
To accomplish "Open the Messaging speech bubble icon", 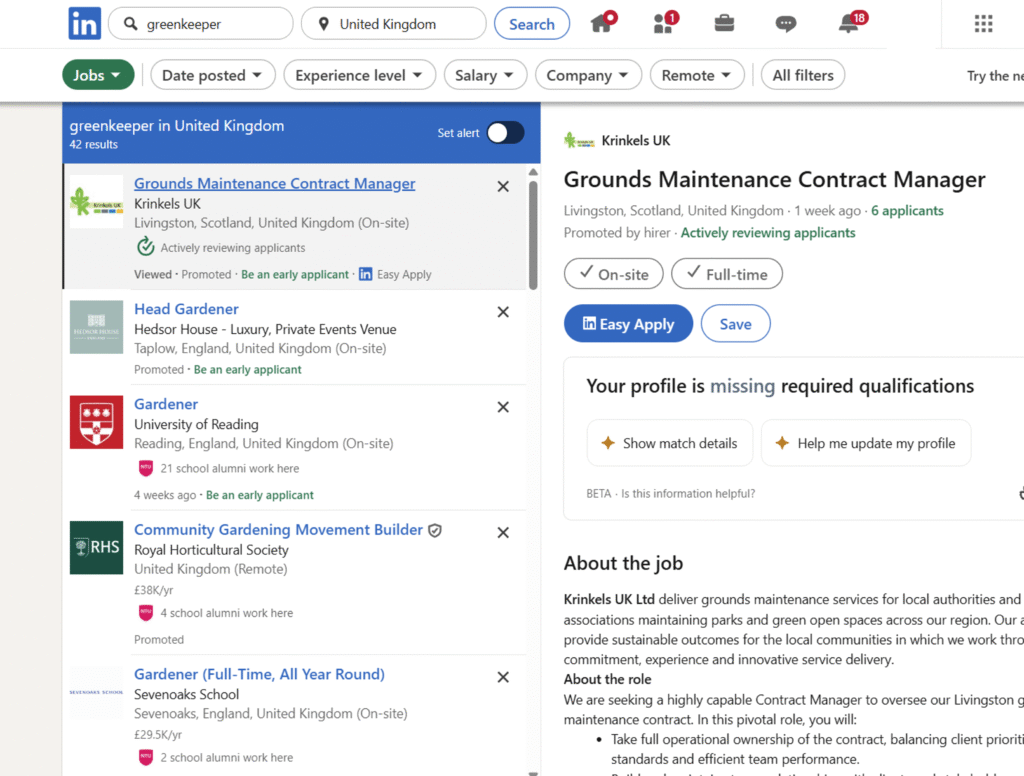I will pyautogui.click(x=786, y=24).
